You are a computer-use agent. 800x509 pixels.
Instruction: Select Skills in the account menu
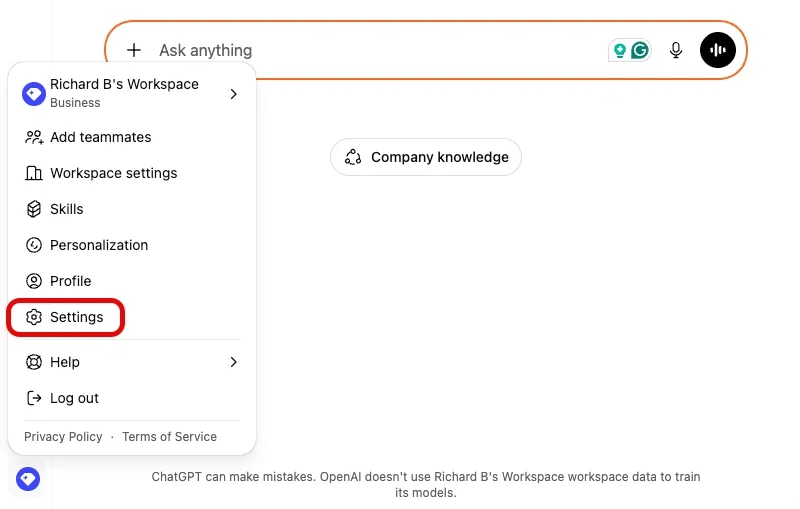tap(132, 209)
